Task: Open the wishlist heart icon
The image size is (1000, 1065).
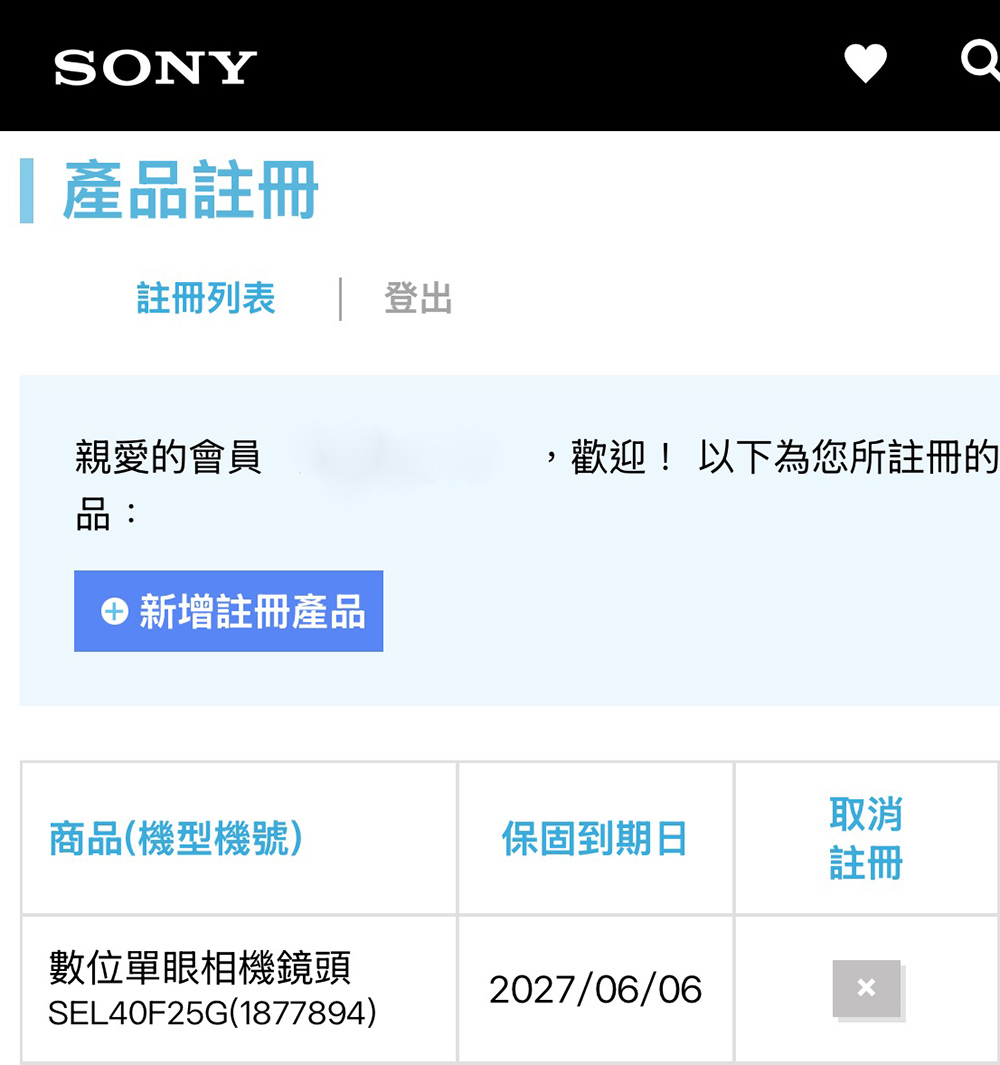Action: (865, 65)
